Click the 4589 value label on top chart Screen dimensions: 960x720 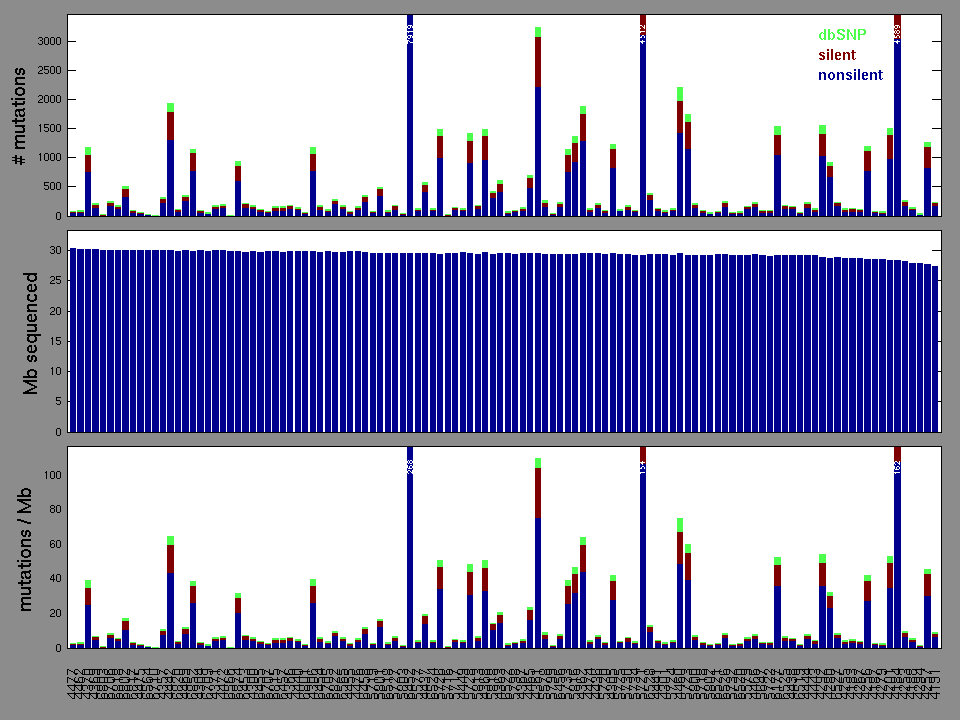pyautogui.click(x=898, y=34)
